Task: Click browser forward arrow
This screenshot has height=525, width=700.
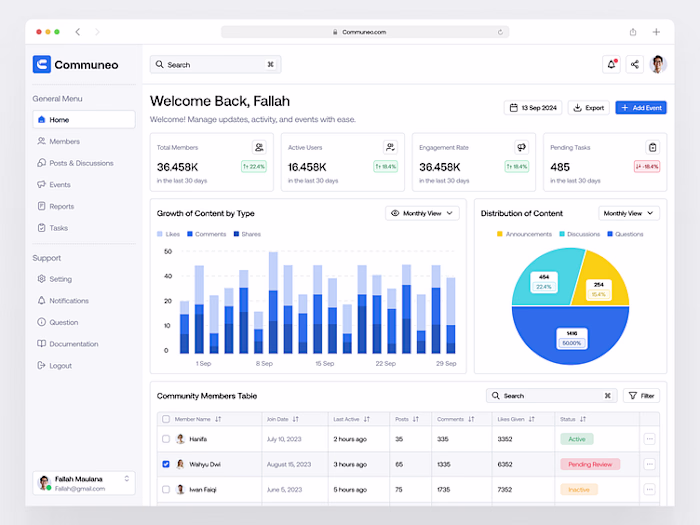Action: click(97, 32)
